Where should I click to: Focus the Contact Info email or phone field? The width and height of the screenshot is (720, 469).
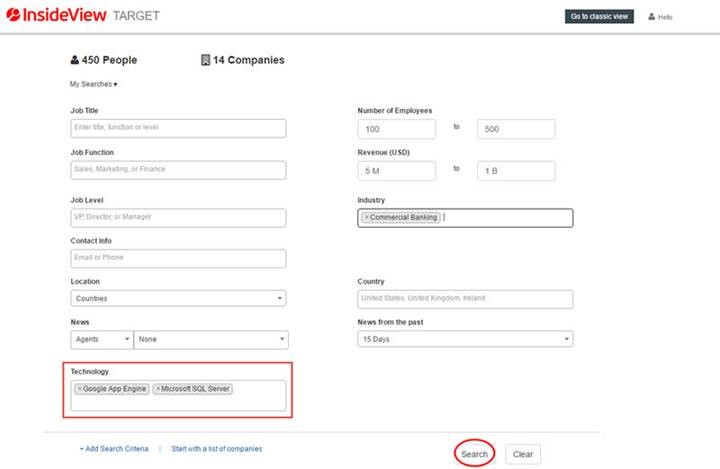[x=178, y=258]
